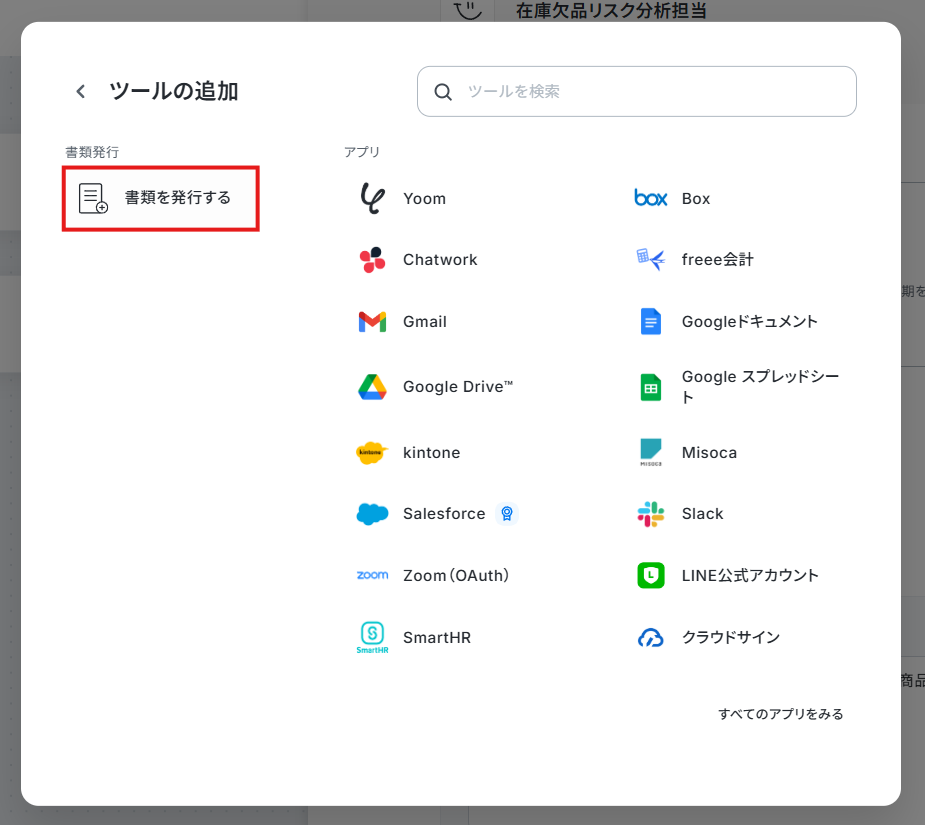The image size is (925, 825).
Task: Choose the LINE公式アカウント icon
Action: tap(651, 576)
